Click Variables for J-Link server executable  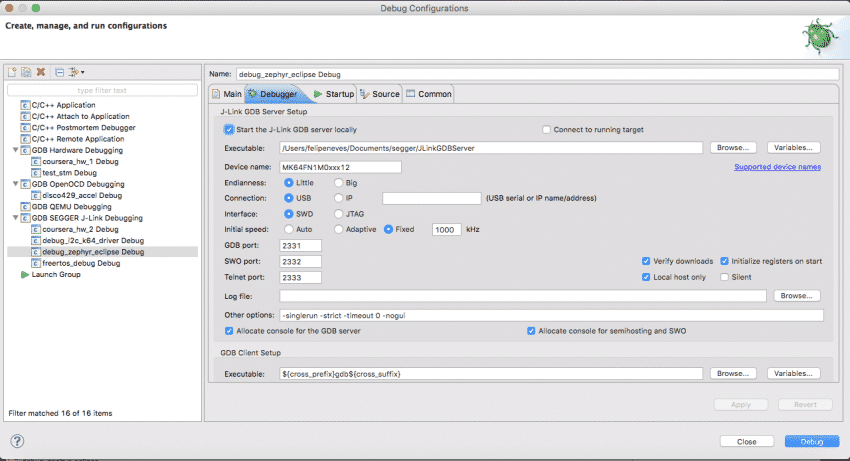pyautogui.click(x=793, y=148)
